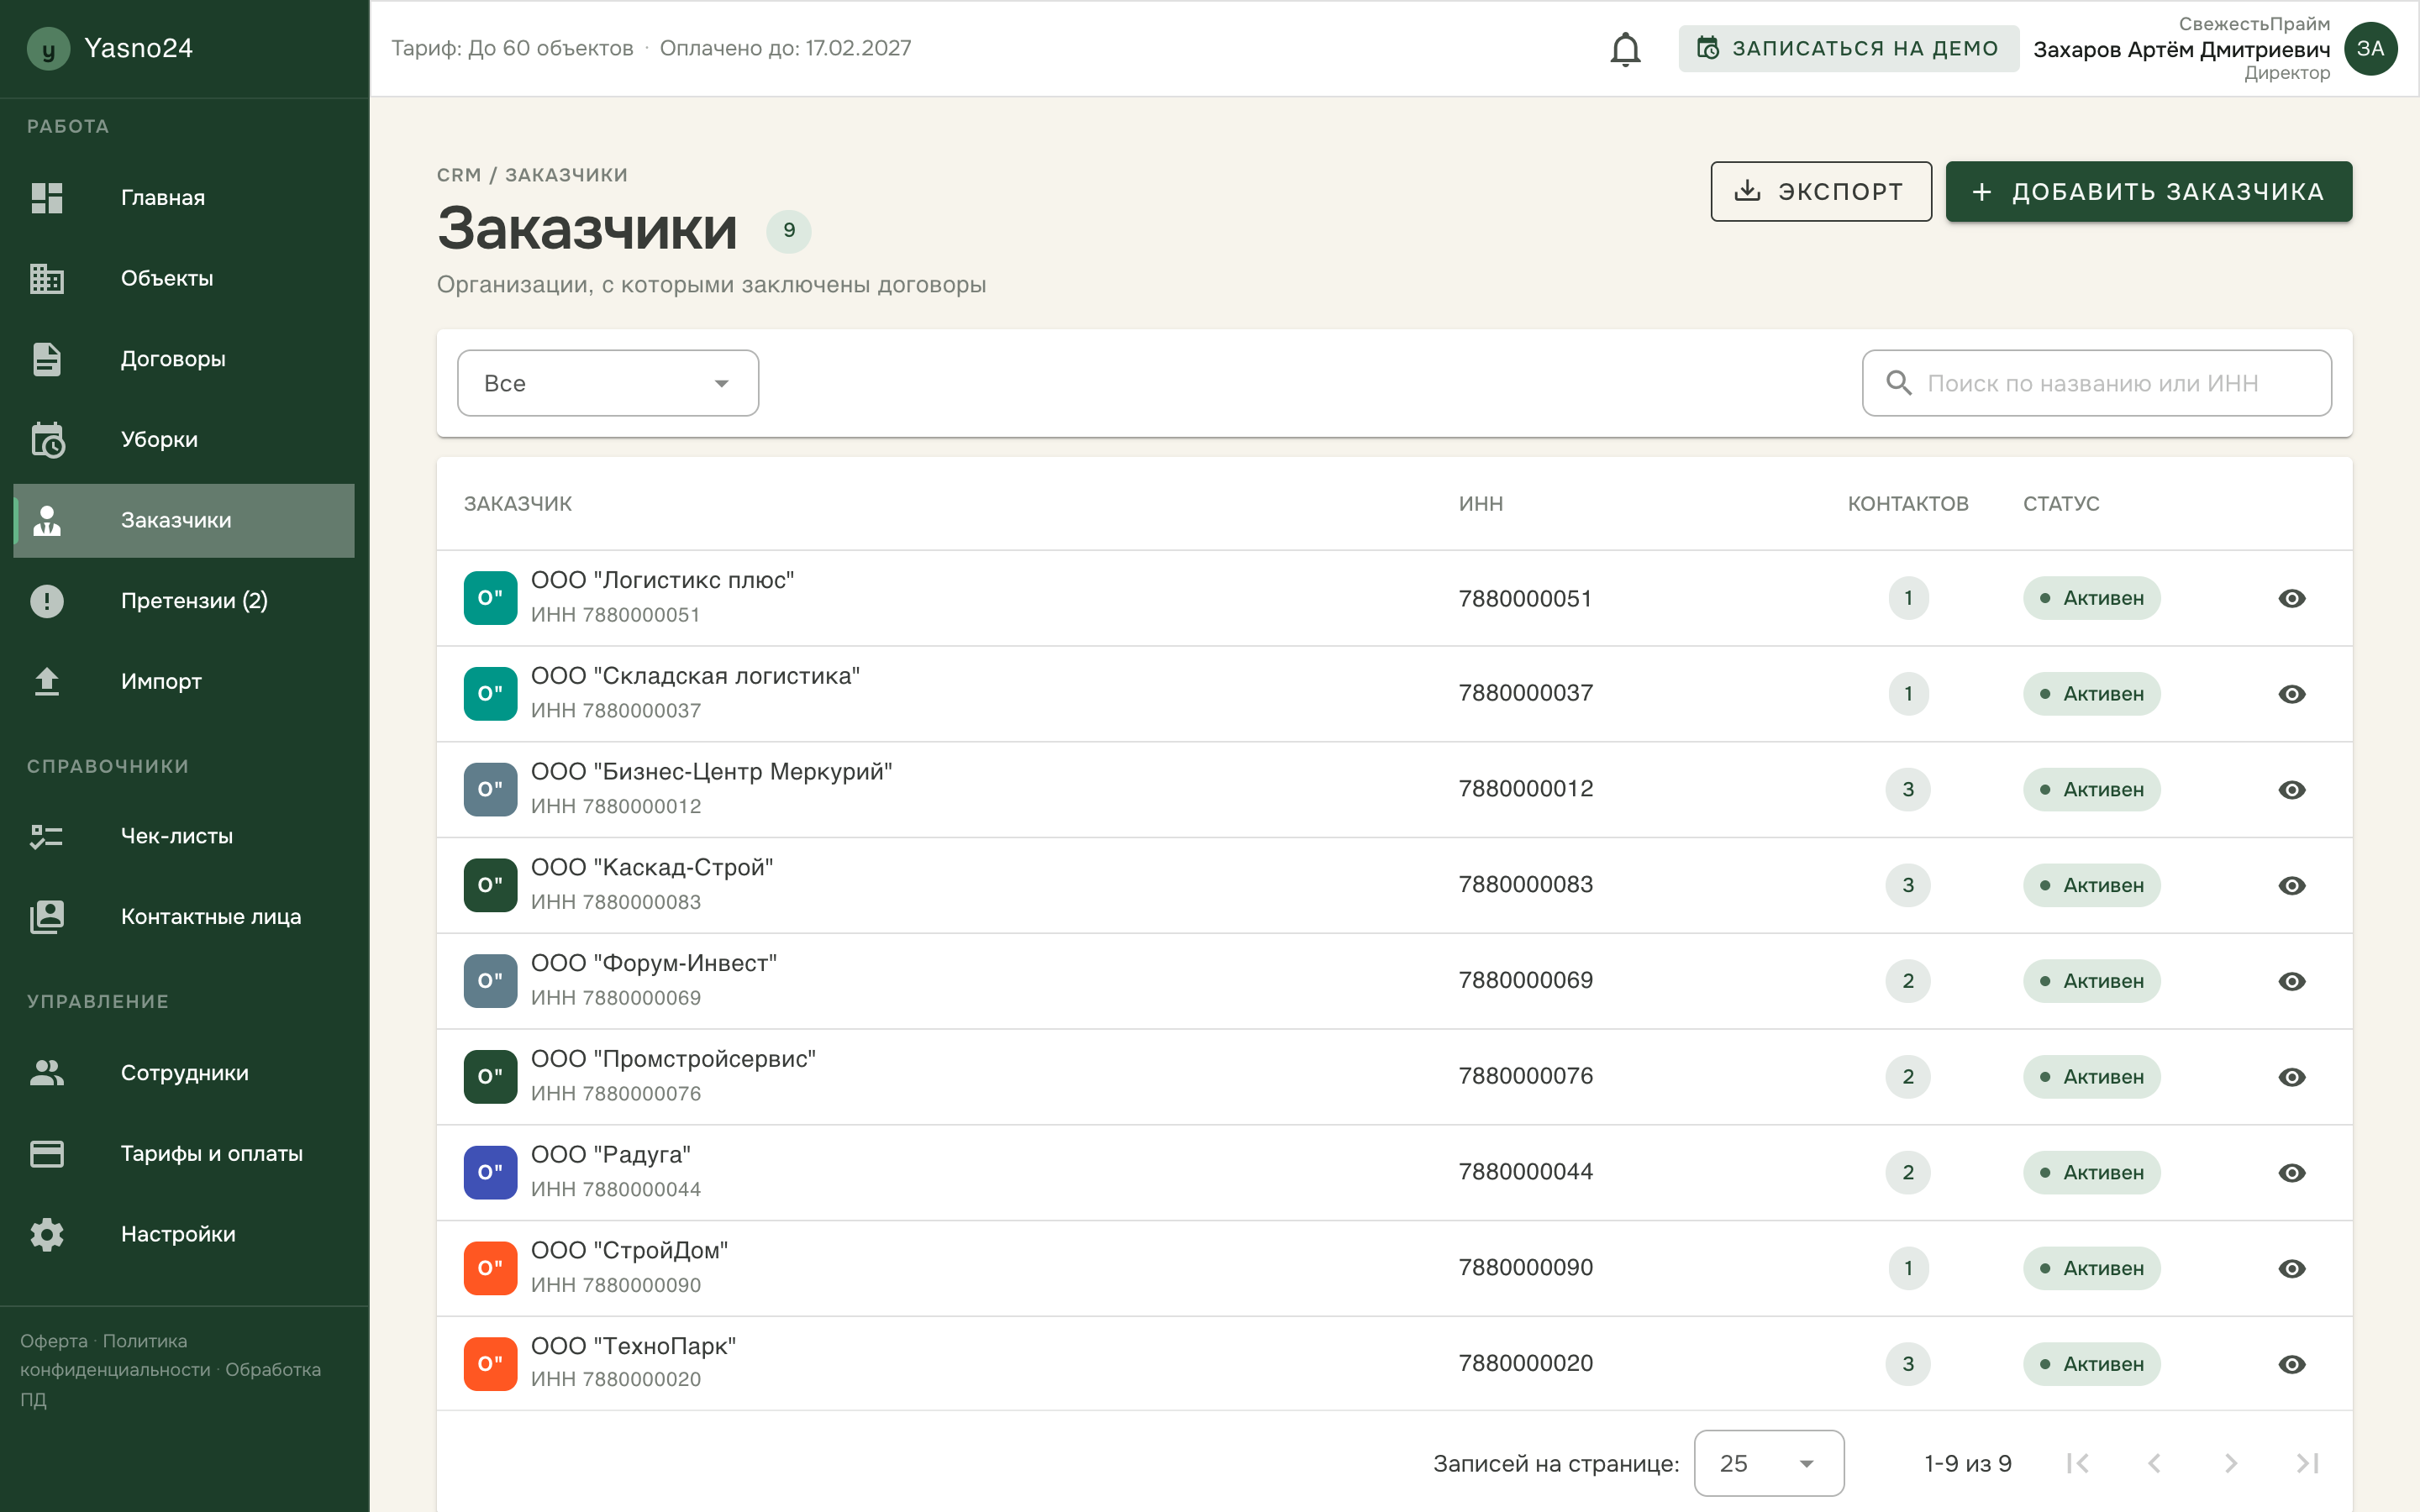Open Политика конфиденциальности footer link
Image resolution: width=2420 pixels, height=1512 pixels.
pos(115,1355)
